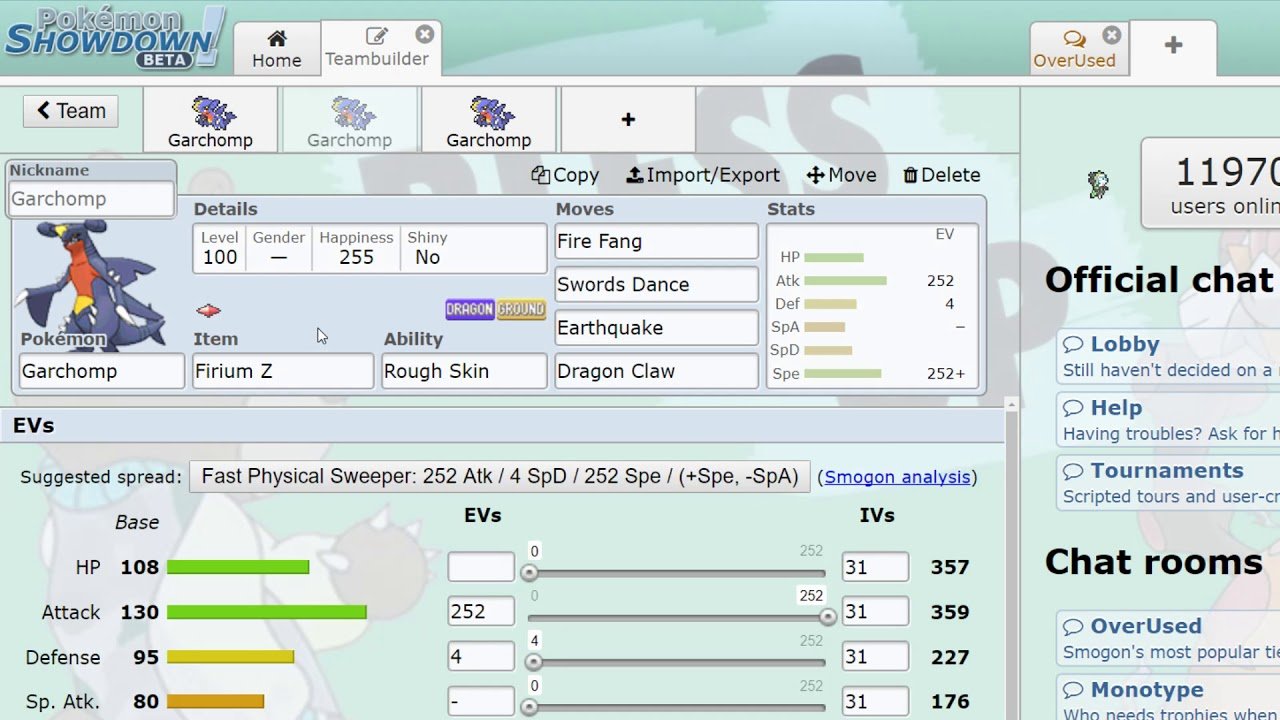Click the Ground type badge

(521, 310)
